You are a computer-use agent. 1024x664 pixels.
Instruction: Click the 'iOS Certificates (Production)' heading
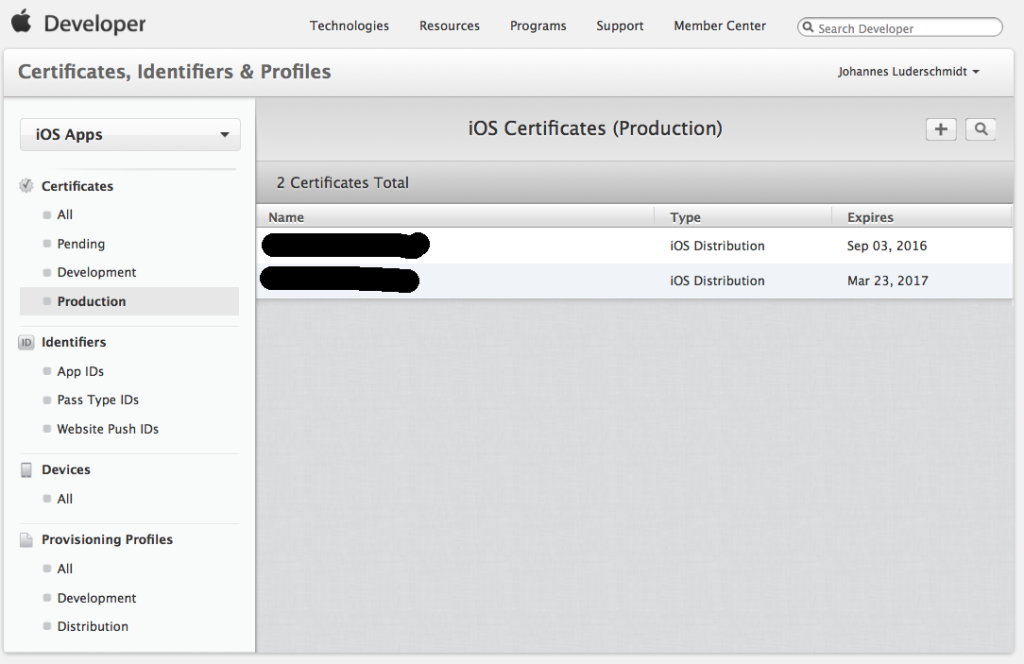point(595,129)
